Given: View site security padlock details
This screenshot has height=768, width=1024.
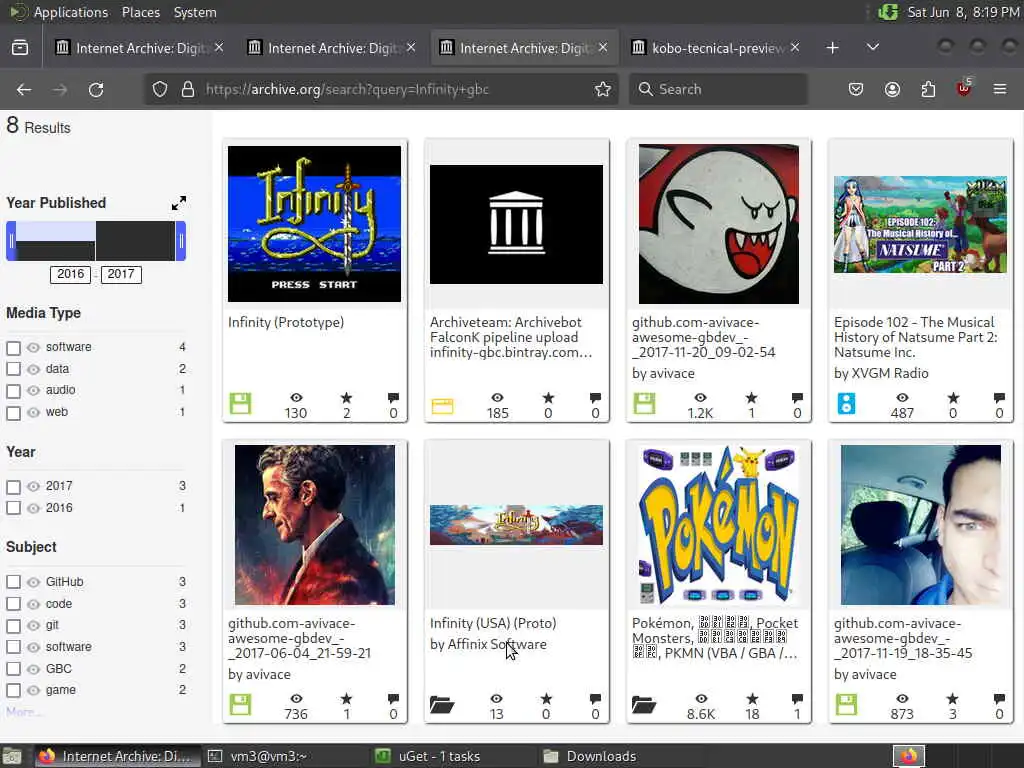Looking at the screenshot, I should 187,89.
